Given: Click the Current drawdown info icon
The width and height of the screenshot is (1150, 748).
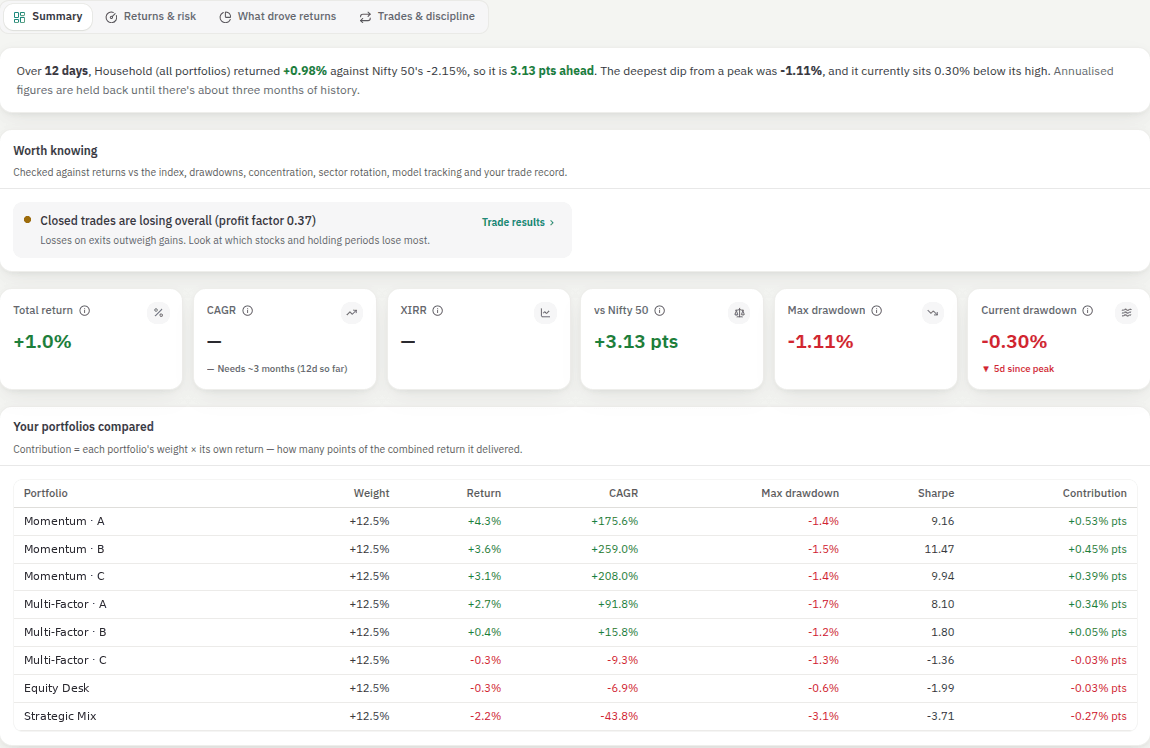Looking at the screenshot, I should coord(1088,310).
